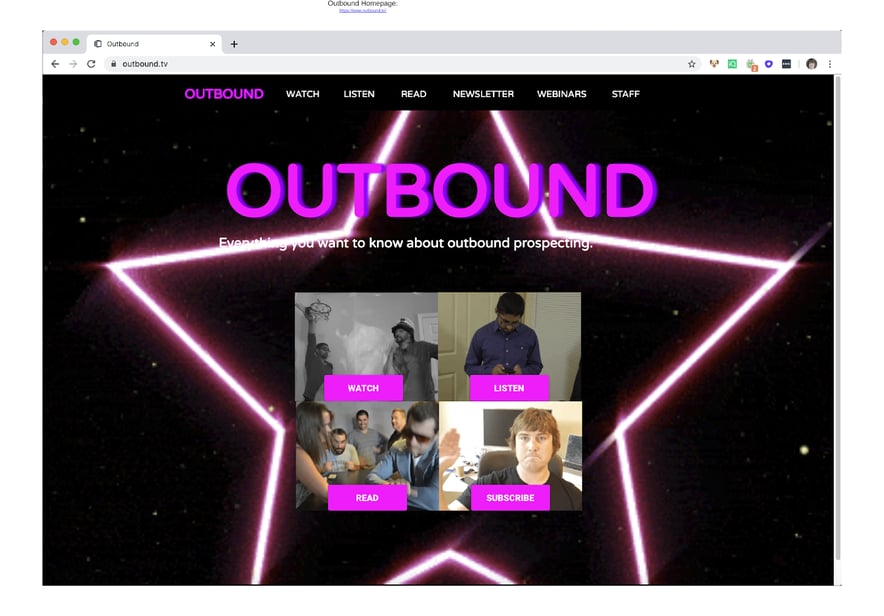Close the Outbound tab

[x=213, y=44]
